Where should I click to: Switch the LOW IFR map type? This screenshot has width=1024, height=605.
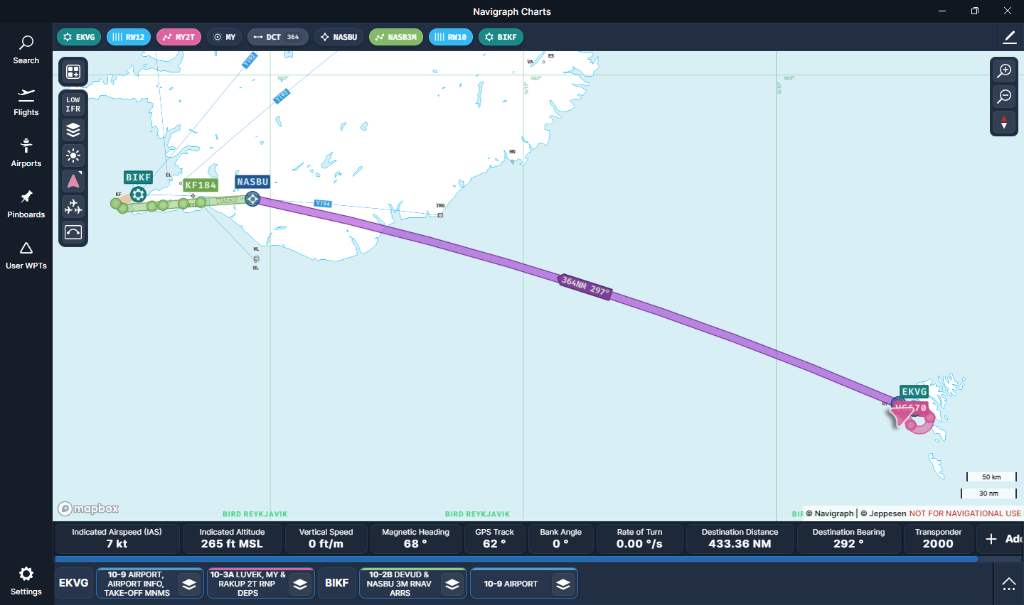(x=73, y=105)
